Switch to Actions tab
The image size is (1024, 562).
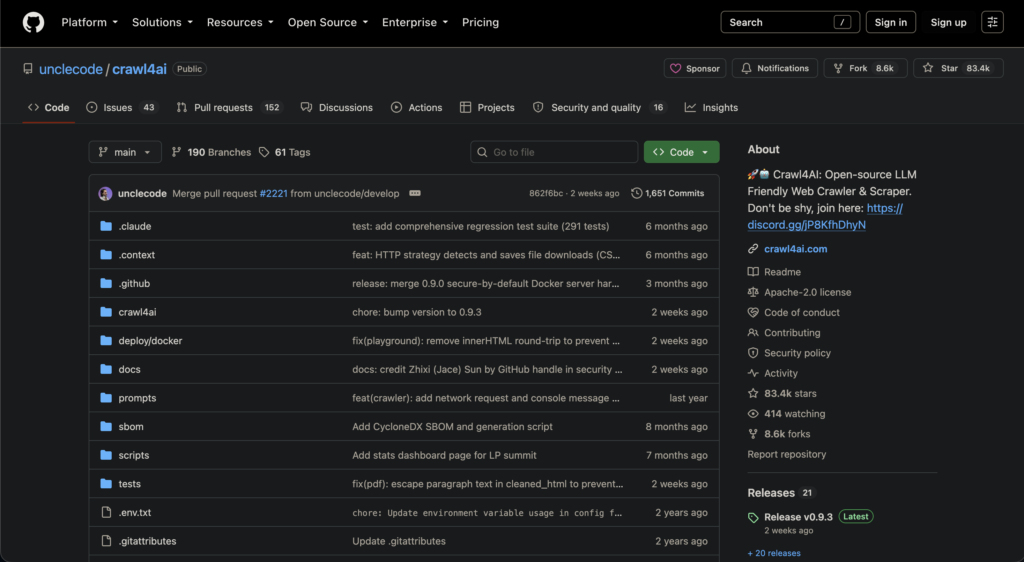tap(417, 108)
